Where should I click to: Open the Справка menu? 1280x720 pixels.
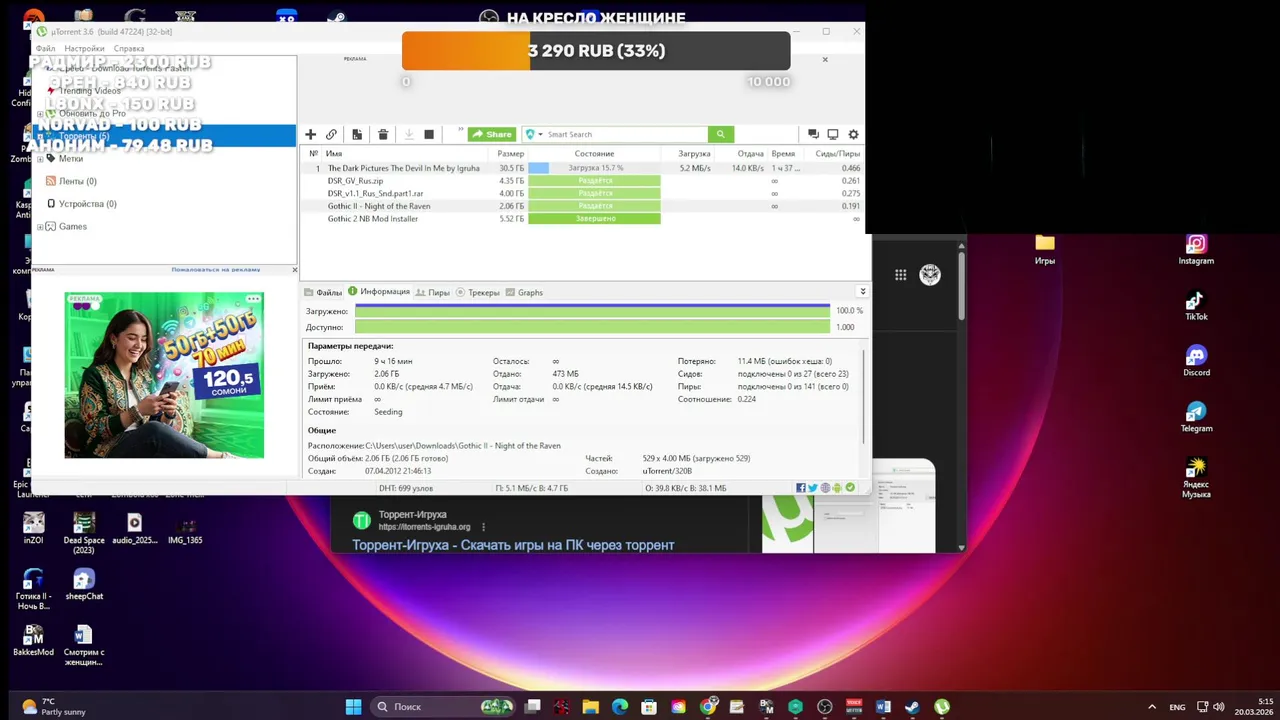(x=129, y=48)
